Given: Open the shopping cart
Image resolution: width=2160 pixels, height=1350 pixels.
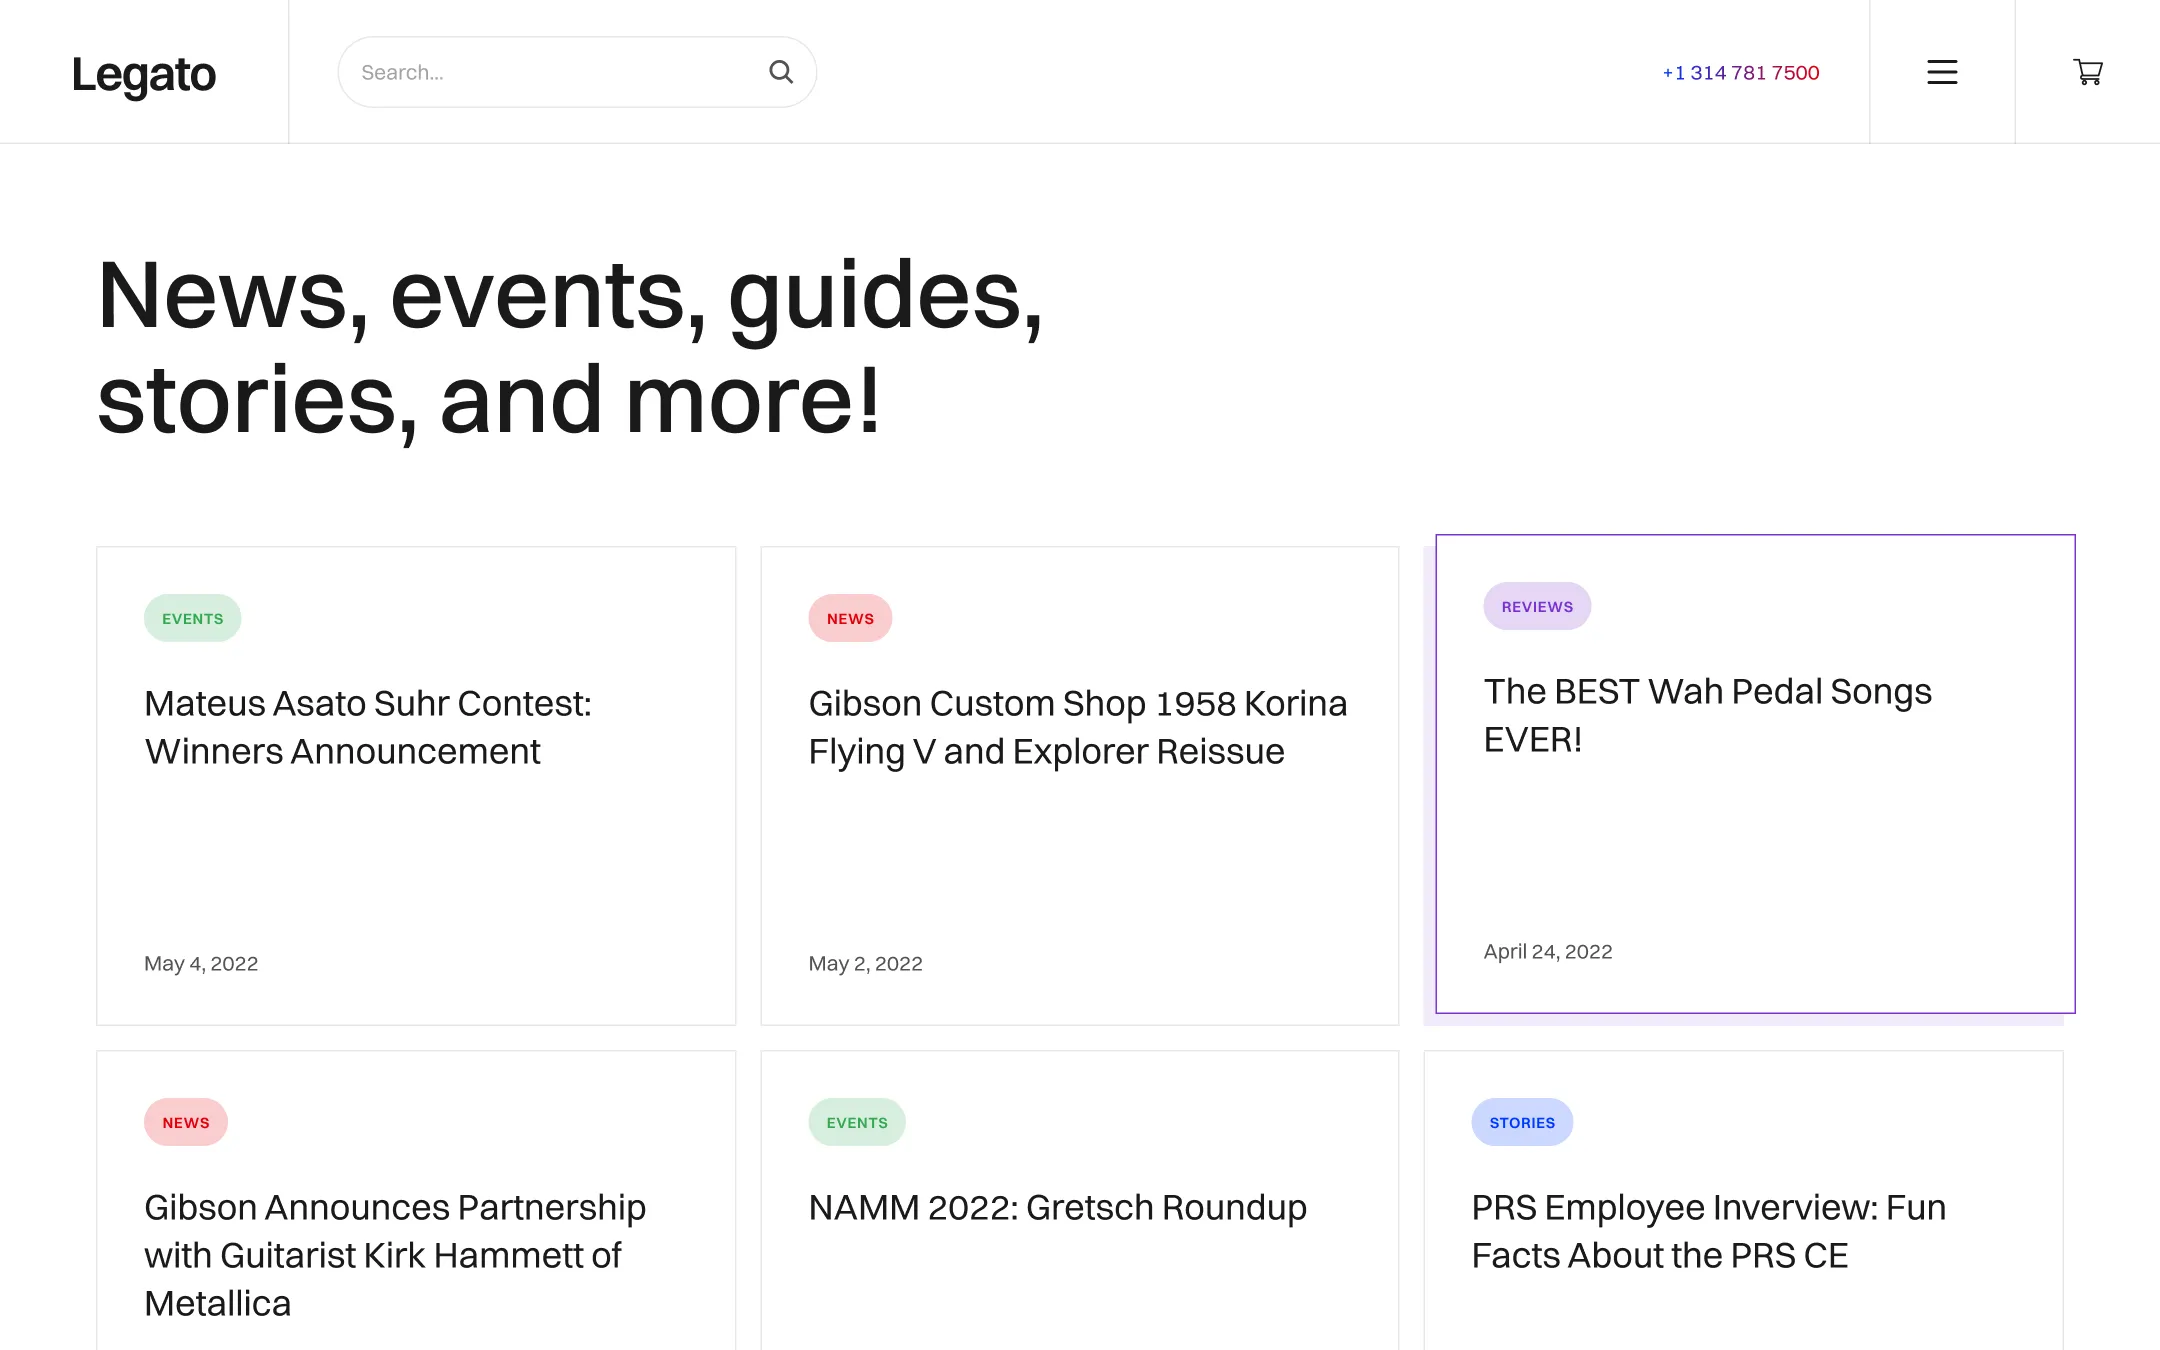Looking at the screenshot, I should click(2088, 72).
